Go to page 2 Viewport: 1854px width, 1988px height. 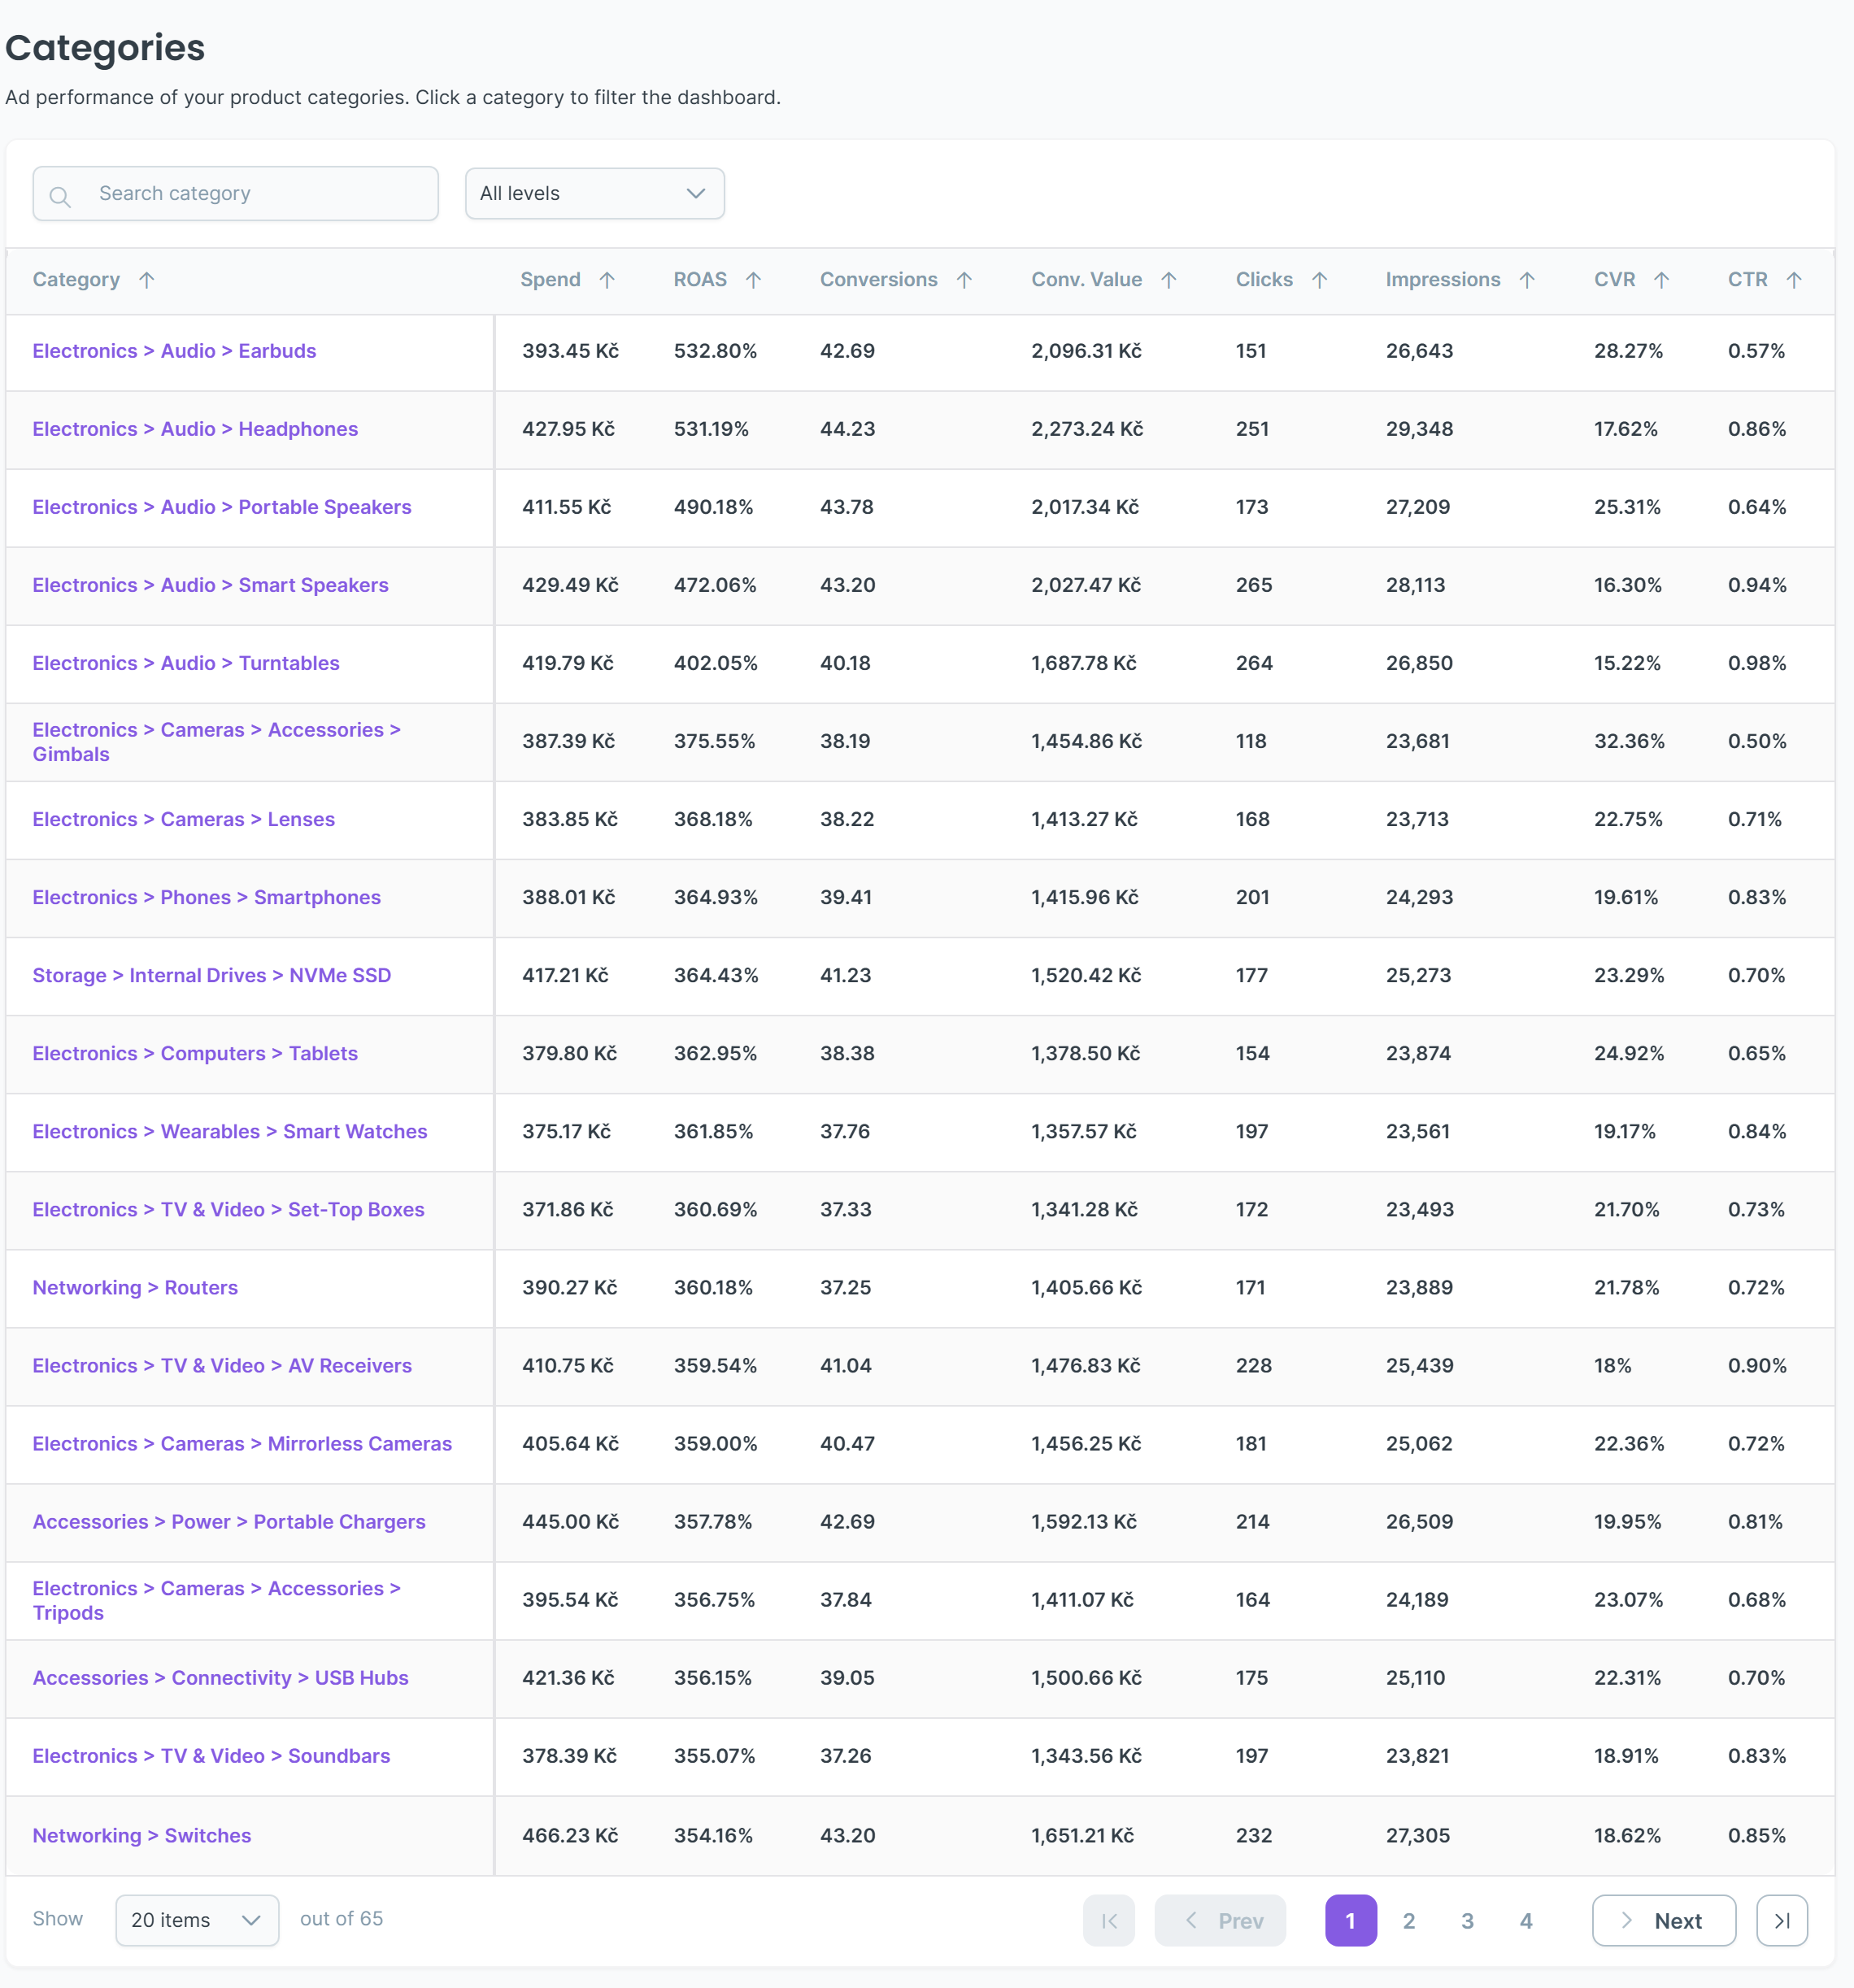pyautogui.click(x=1409, y=1920)
